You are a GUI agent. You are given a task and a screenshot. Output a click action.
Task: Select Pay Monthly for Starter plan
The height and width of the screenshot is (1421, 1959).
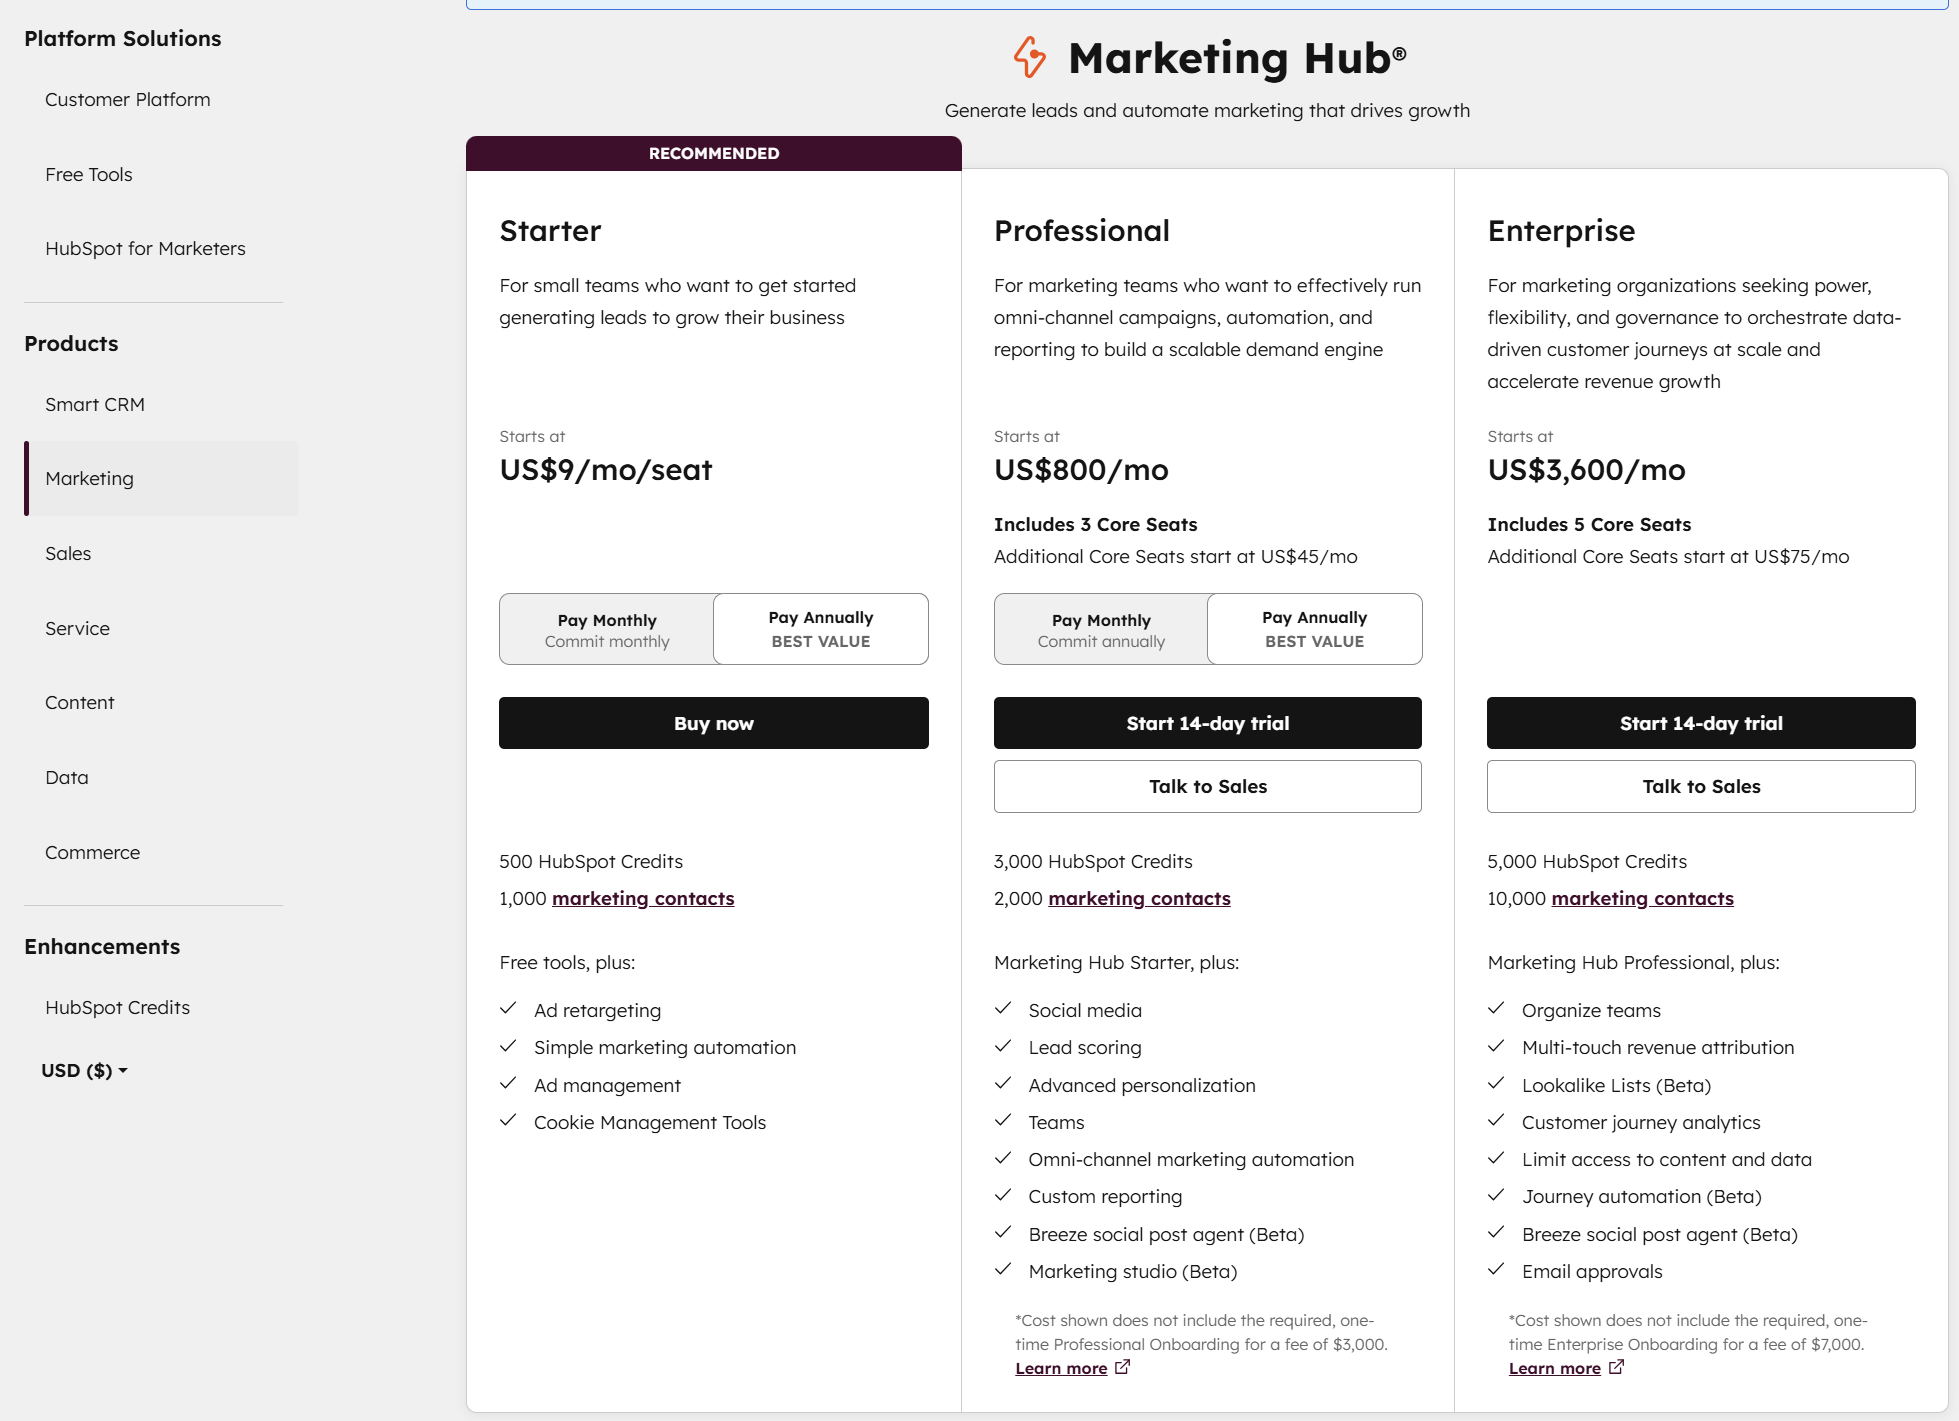[x=607, y=630]
